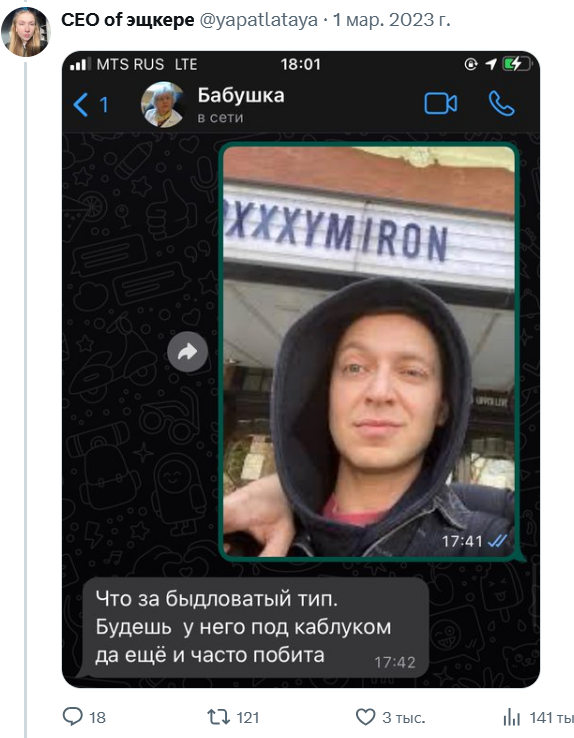Image resolution: width=574 pixels, height=738 pixels.
Task: Click the 121 retweet count
Action: [247, 717]
